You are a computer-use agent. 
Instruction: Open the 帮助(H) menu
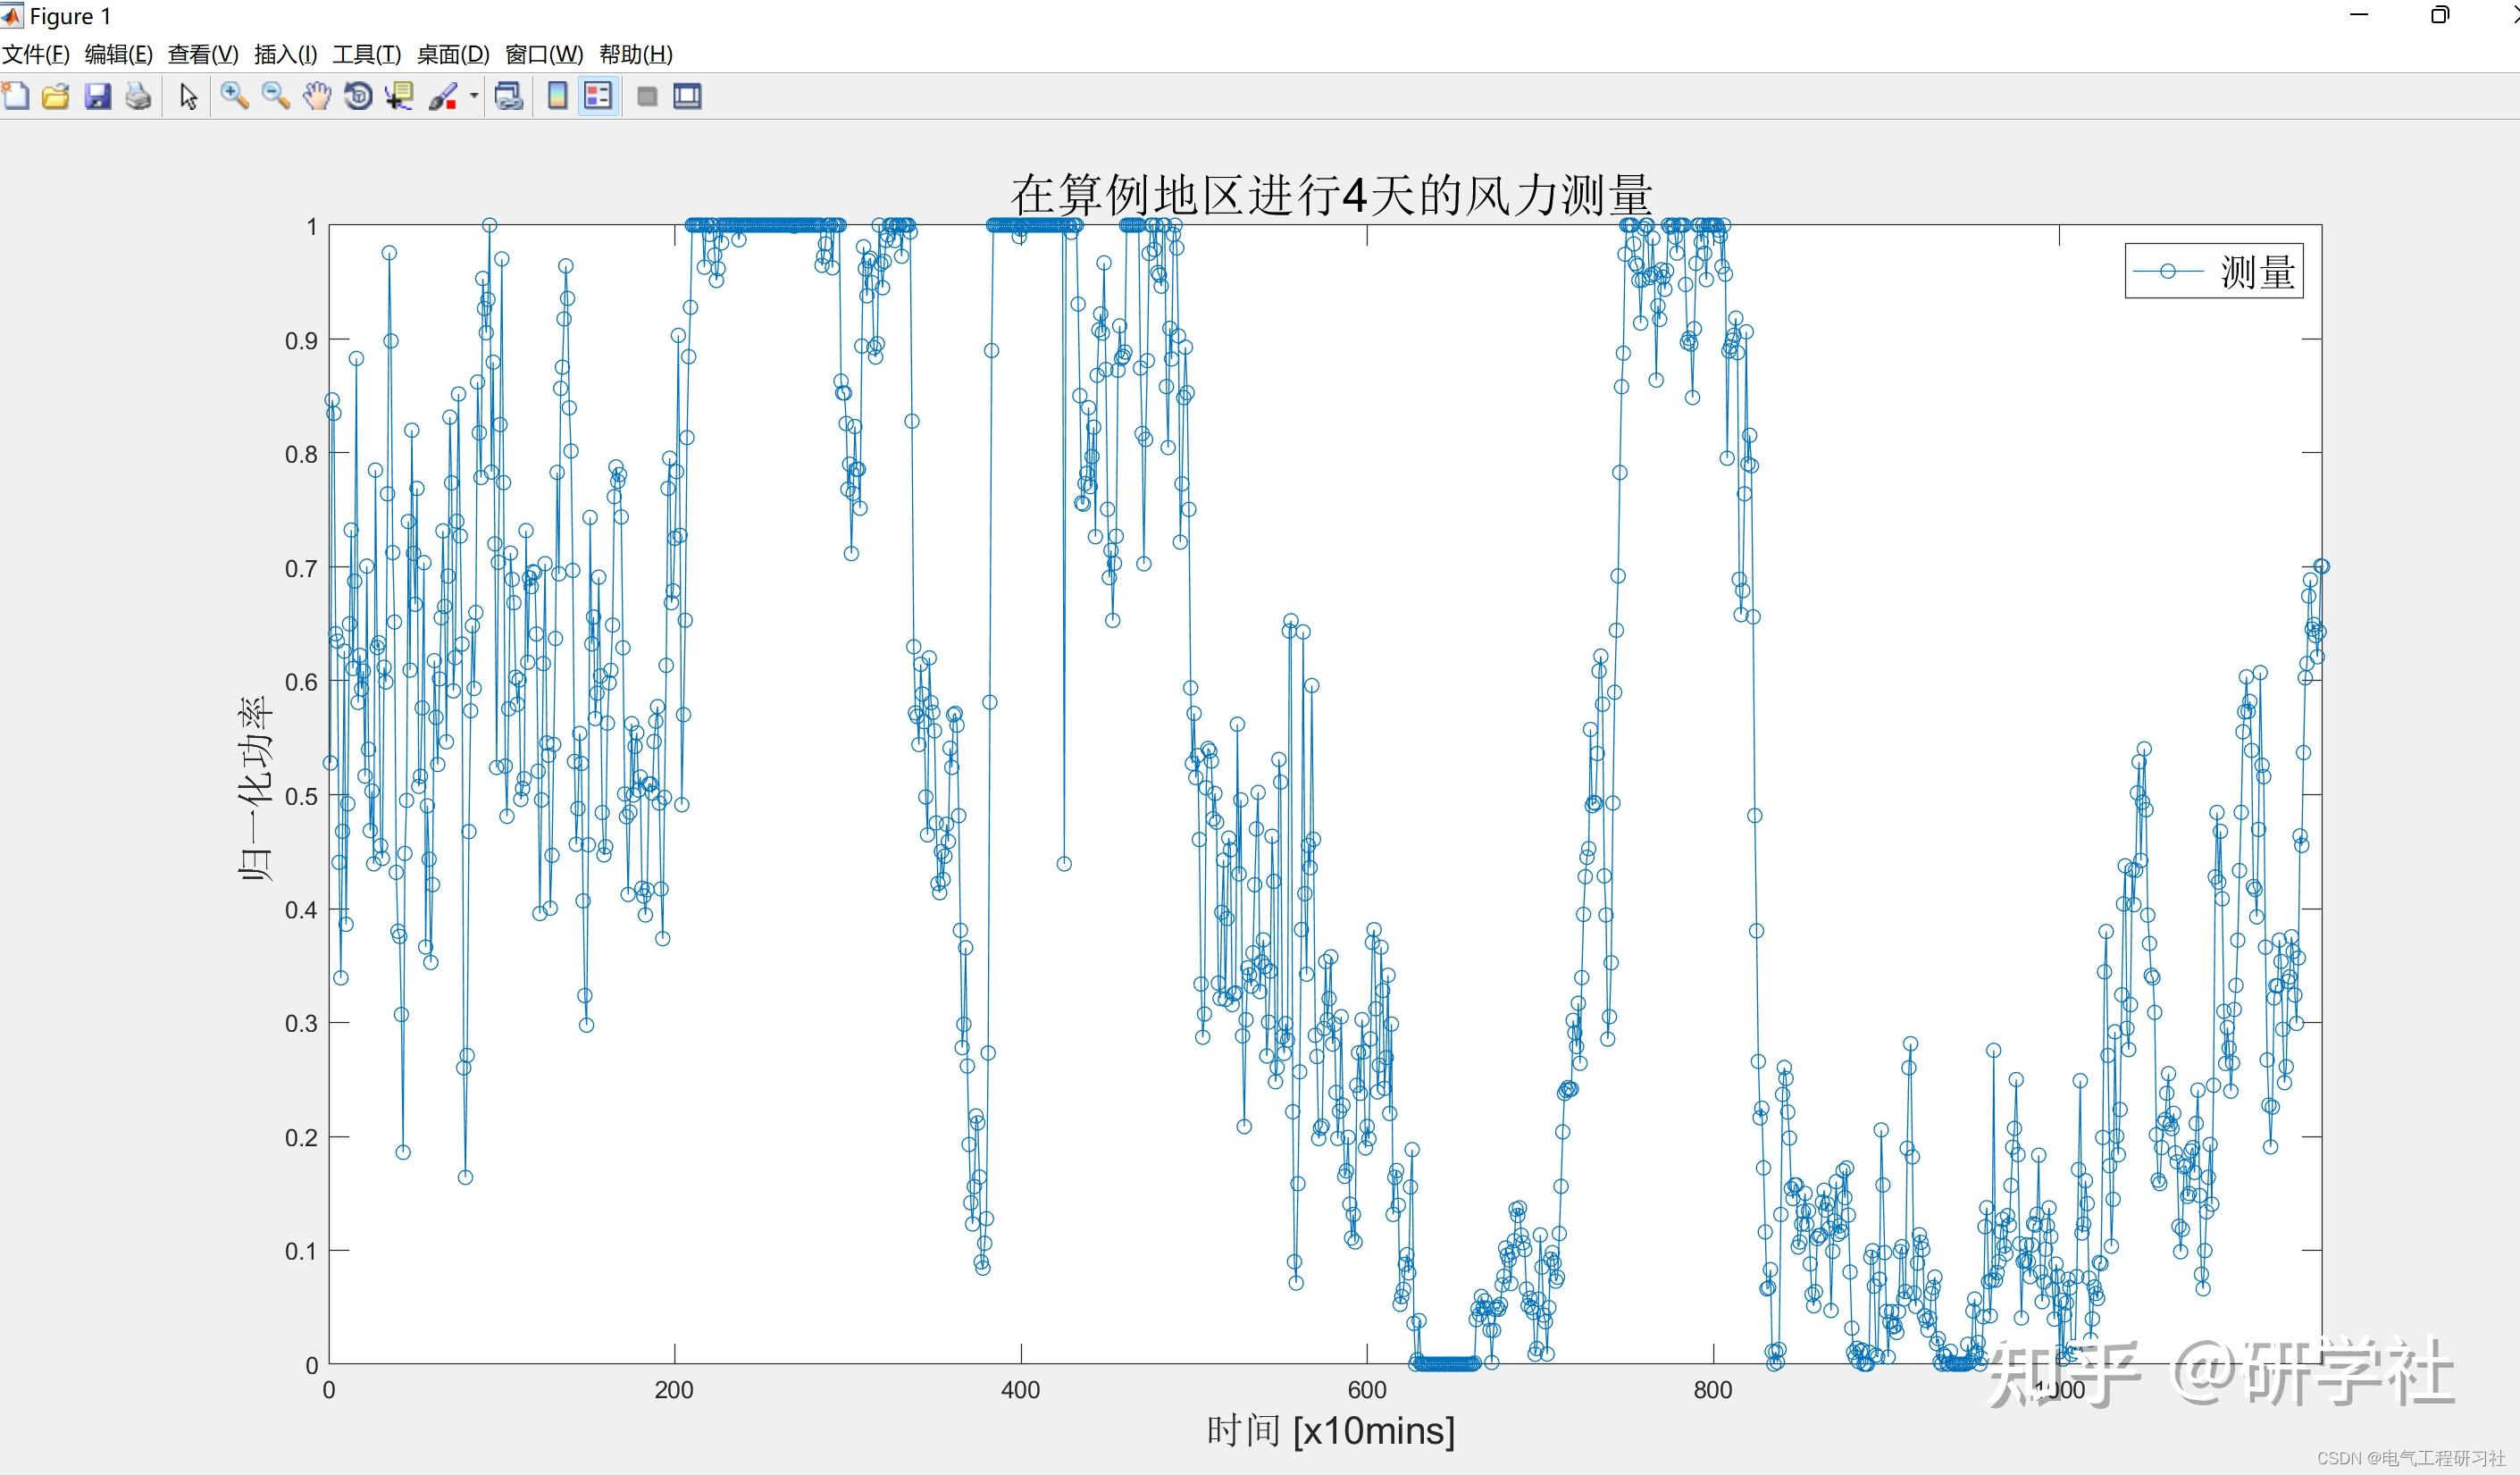pyautogui.click(x=636, y=54)
